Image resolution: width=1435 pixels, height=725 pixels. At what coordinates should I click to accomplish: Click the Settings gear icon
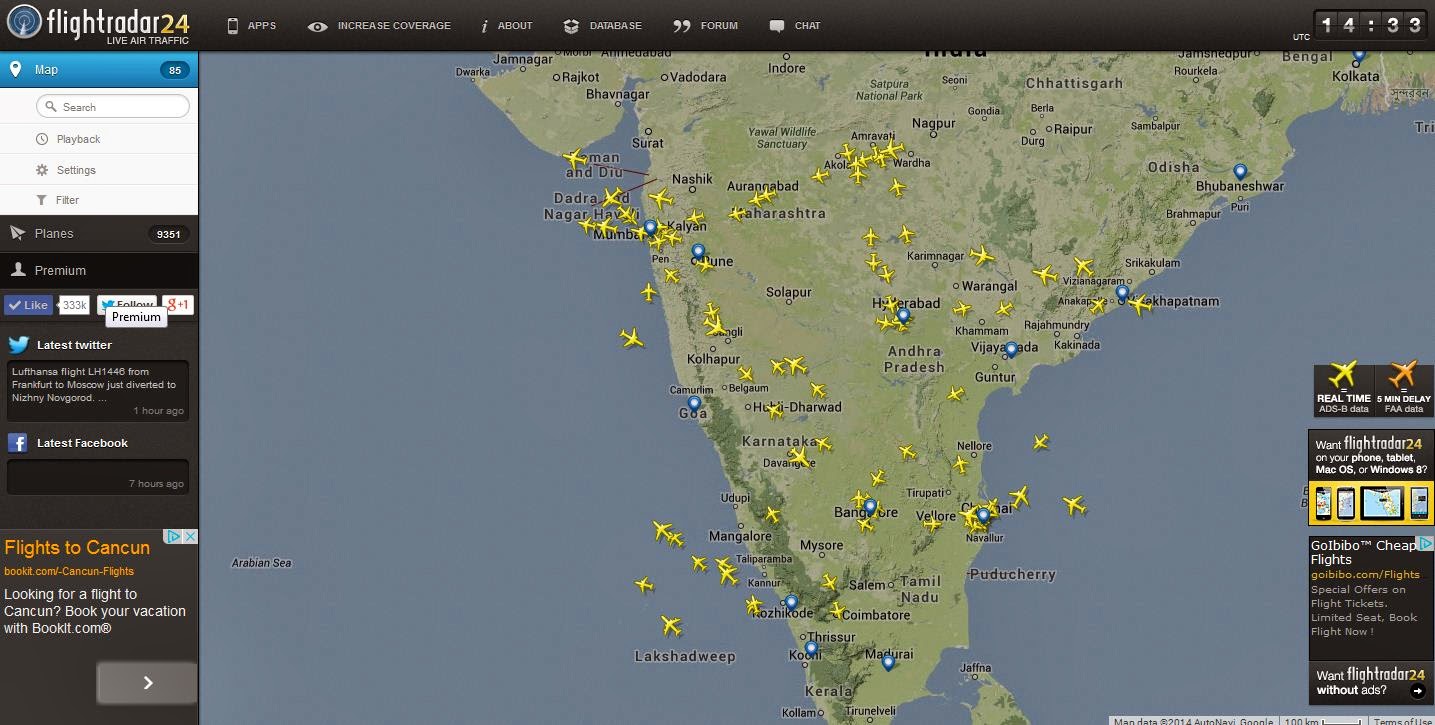pyautogui.click(x=42, y=170)
